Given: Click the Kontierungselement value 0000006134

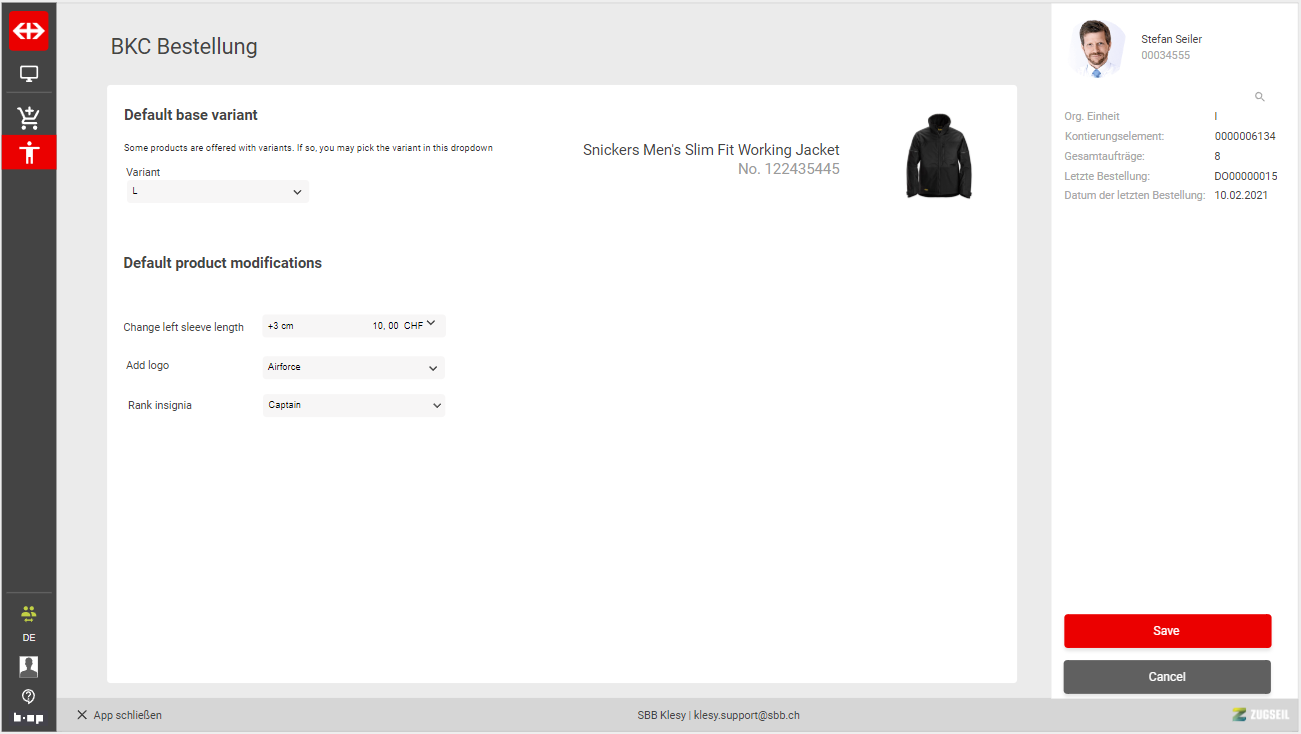Looking at the screenshot, I should point(1245,136).
